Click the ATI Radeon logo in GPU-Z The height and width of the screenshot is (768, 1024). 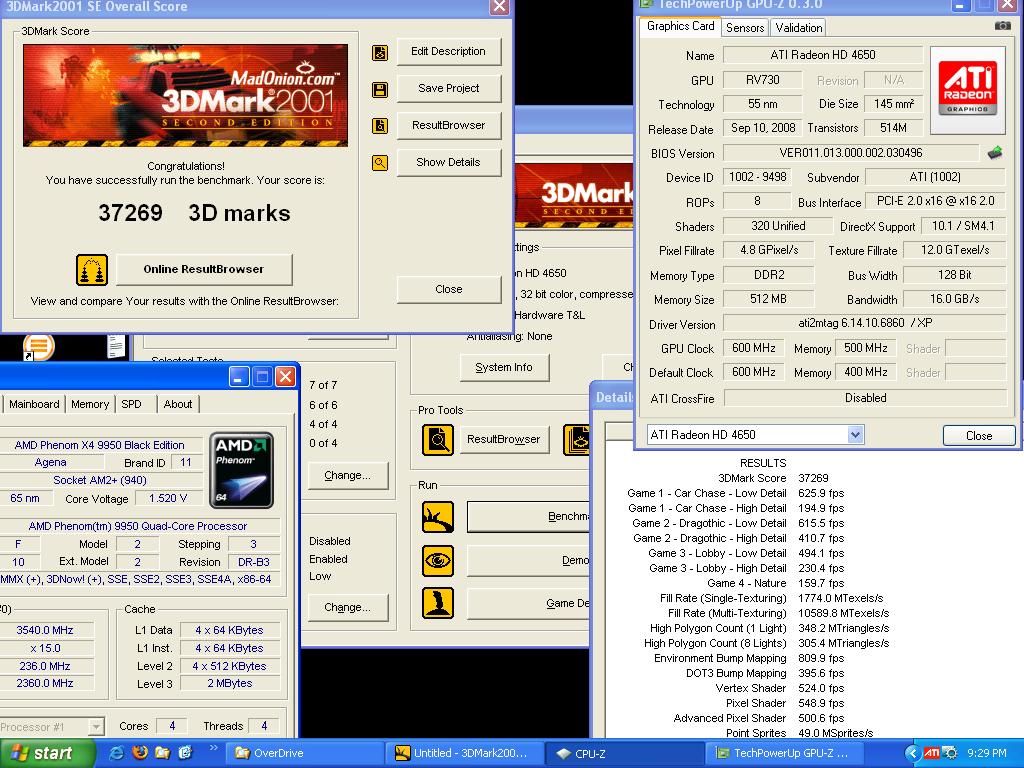[x=968, y=89]
